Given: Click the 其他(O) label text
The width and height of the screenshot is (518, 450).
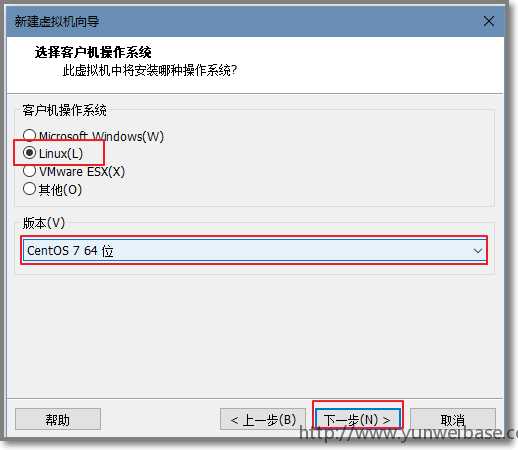Looking at the screenshot, I should (60, 190).
